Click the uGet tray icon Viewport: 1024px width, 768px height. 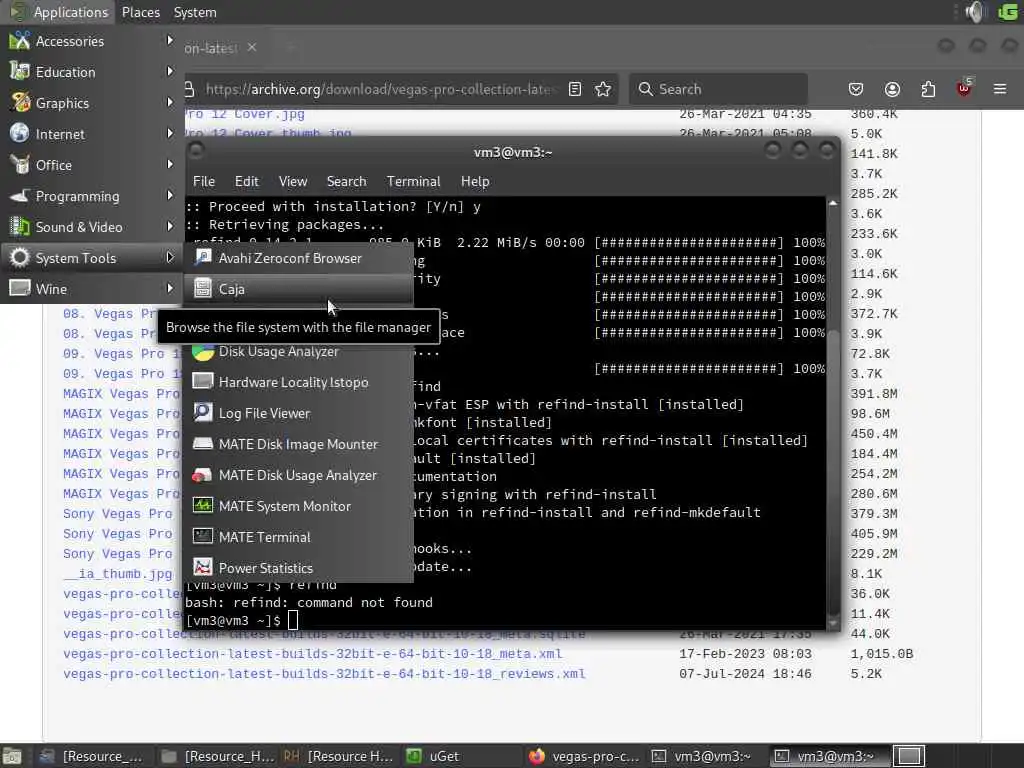point(1008,12)
